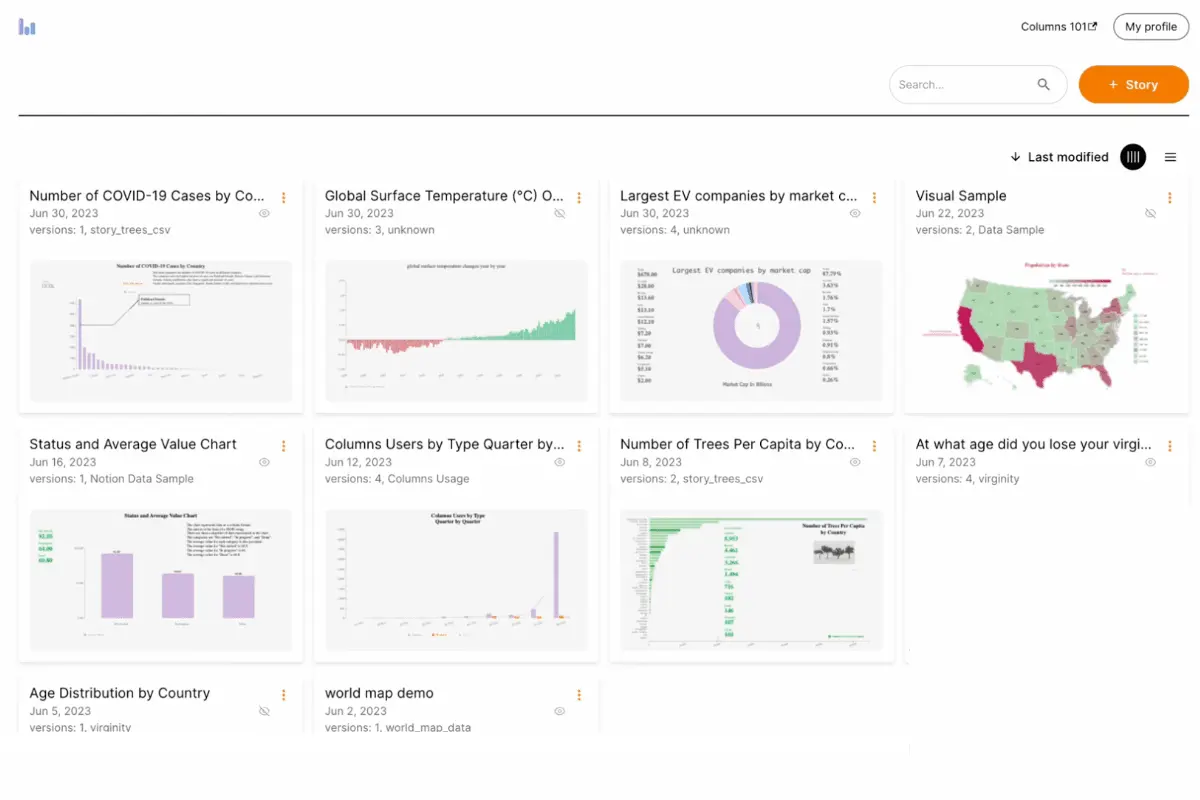Image resolution: width=1200 pixels, height=800 pixels.
Task: Click the search magnifier icon
Action: 1044,85
